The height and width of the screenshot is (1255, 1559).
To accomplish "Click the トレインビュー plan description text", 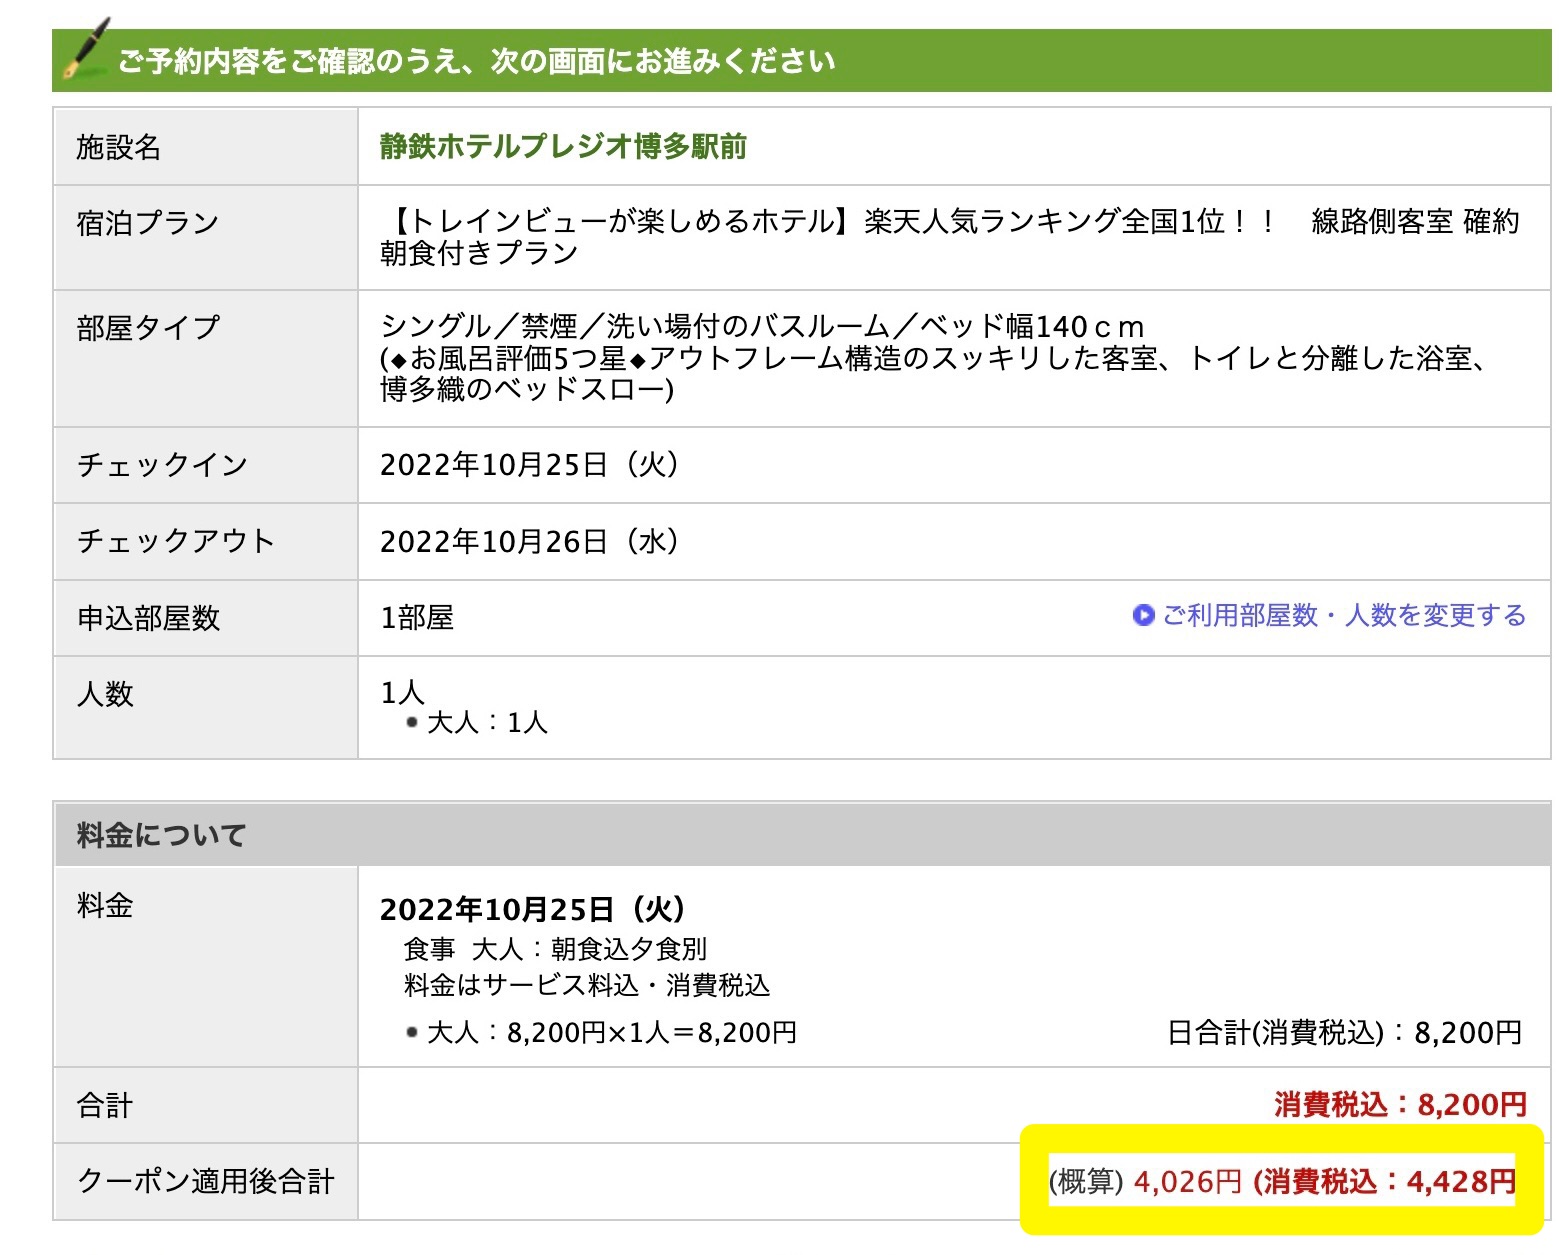I will pyautogui.click(x=948, y=237).
